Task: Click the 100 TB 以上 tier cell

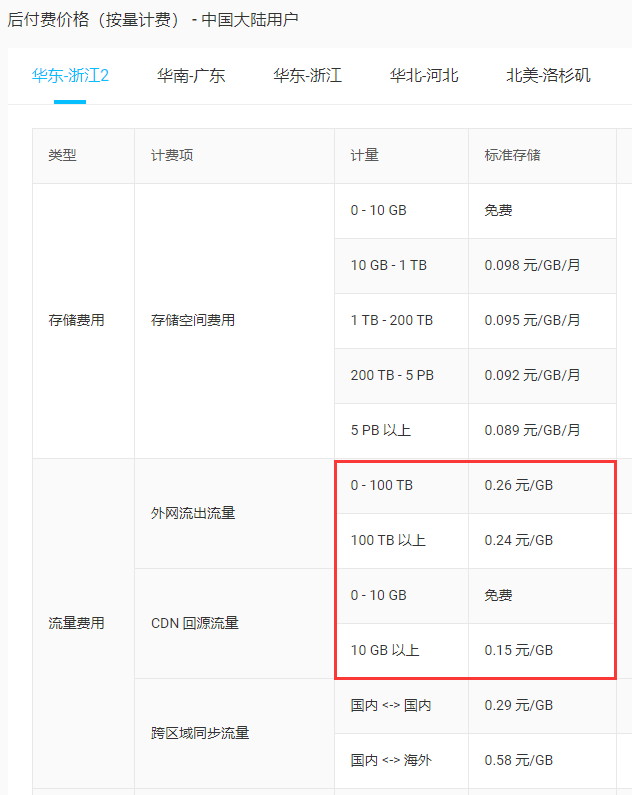Action: [x=388, y=541]
